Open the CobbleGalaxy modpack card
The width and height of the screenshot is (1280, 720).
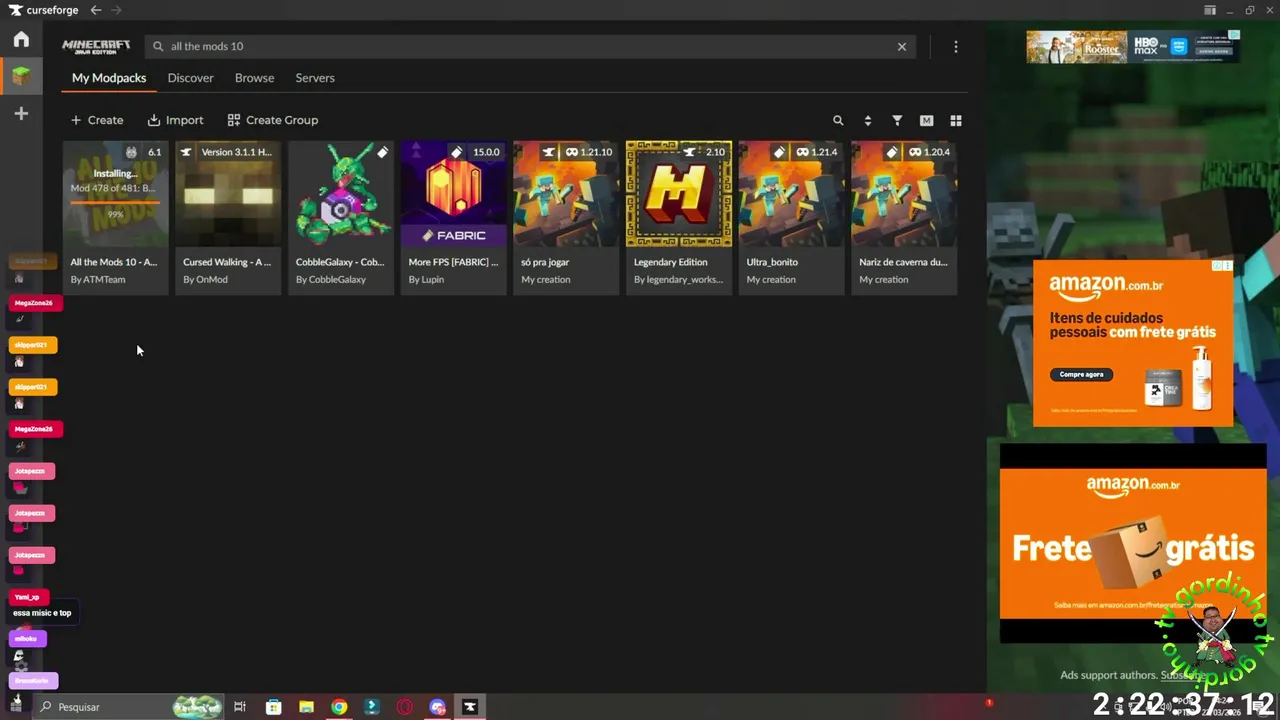[341, 217]
